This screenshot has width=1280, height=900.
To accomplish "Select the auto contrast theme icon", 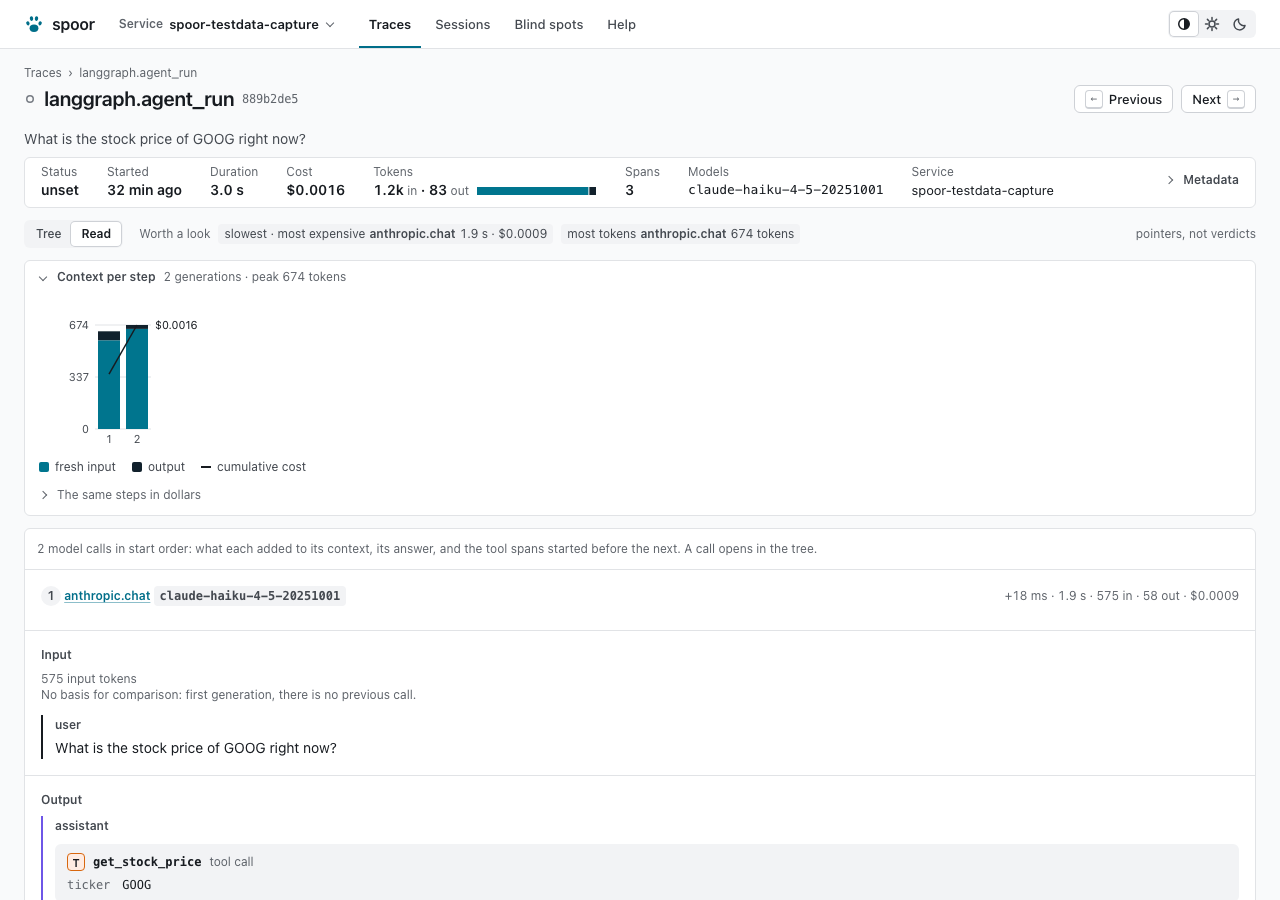I will pos(1184,24).
